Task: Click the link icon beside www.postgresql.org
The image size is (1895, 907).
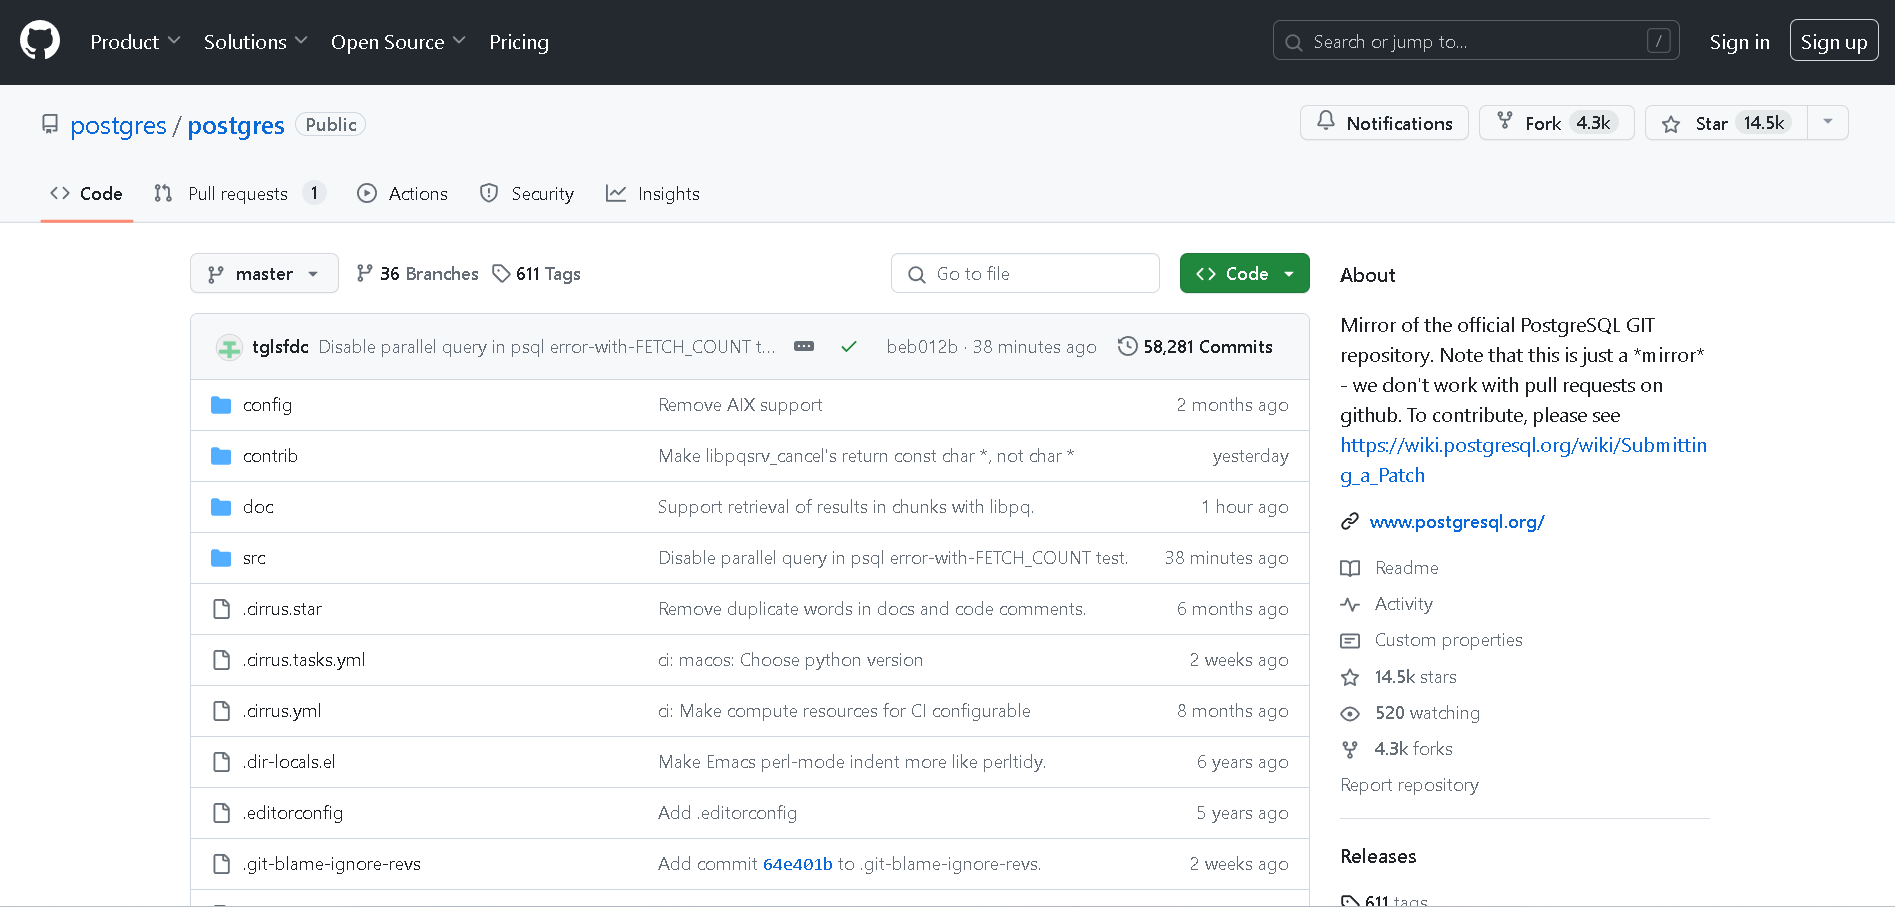Action: 1350,521
